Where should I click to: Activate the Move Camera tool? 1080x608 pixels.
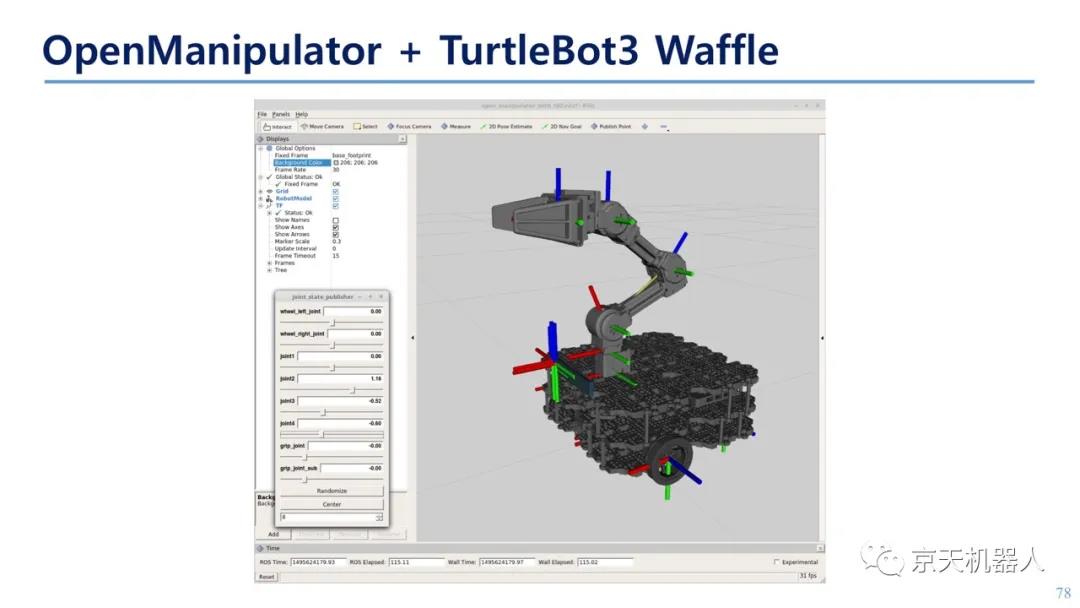point(322,127)
